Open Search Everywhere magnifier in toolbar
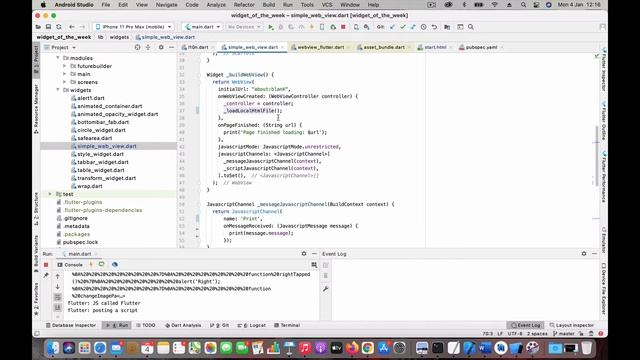 tap(471, 27)
